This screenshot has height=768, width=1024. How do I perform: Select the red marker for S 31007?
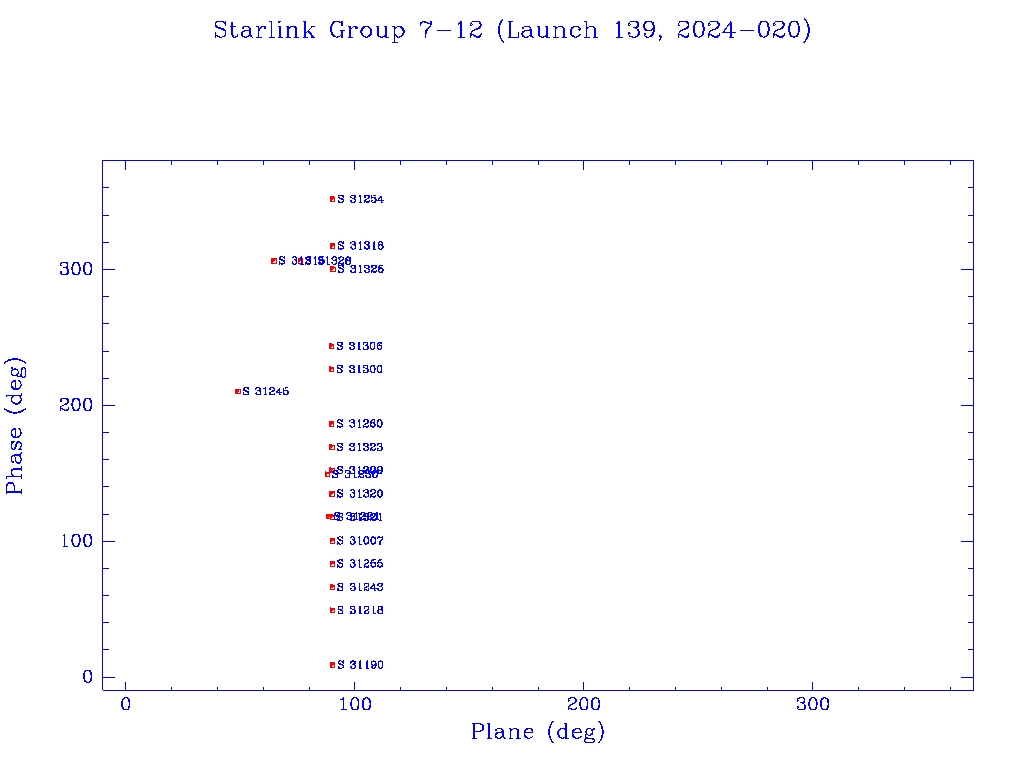point(332,541)
